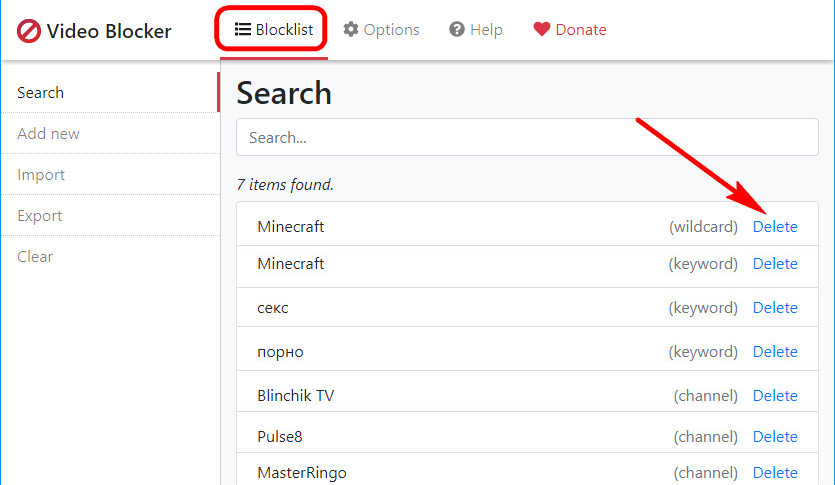Open the Import sidebar section
835x485 pixels.
(x=110, y=175)
